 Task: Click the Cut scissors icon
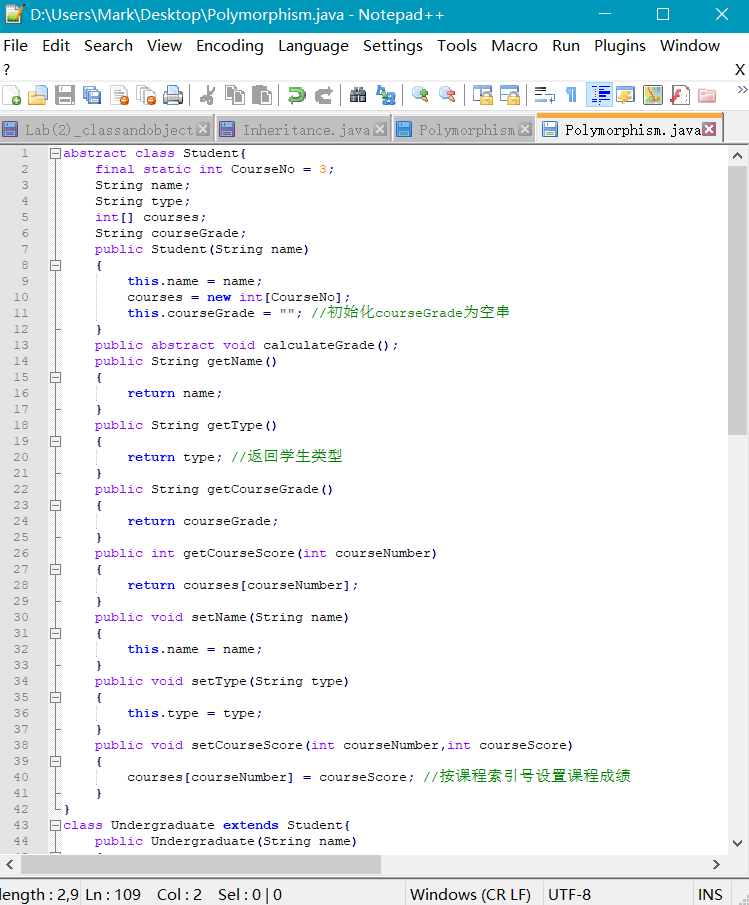coord(207,95)
